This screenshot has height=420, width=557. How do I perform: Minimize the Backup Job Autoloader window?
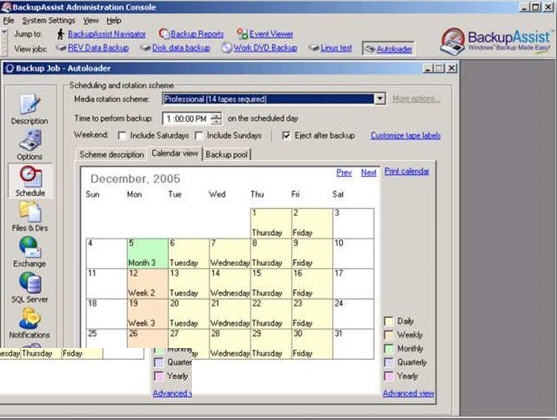[428, 68]
